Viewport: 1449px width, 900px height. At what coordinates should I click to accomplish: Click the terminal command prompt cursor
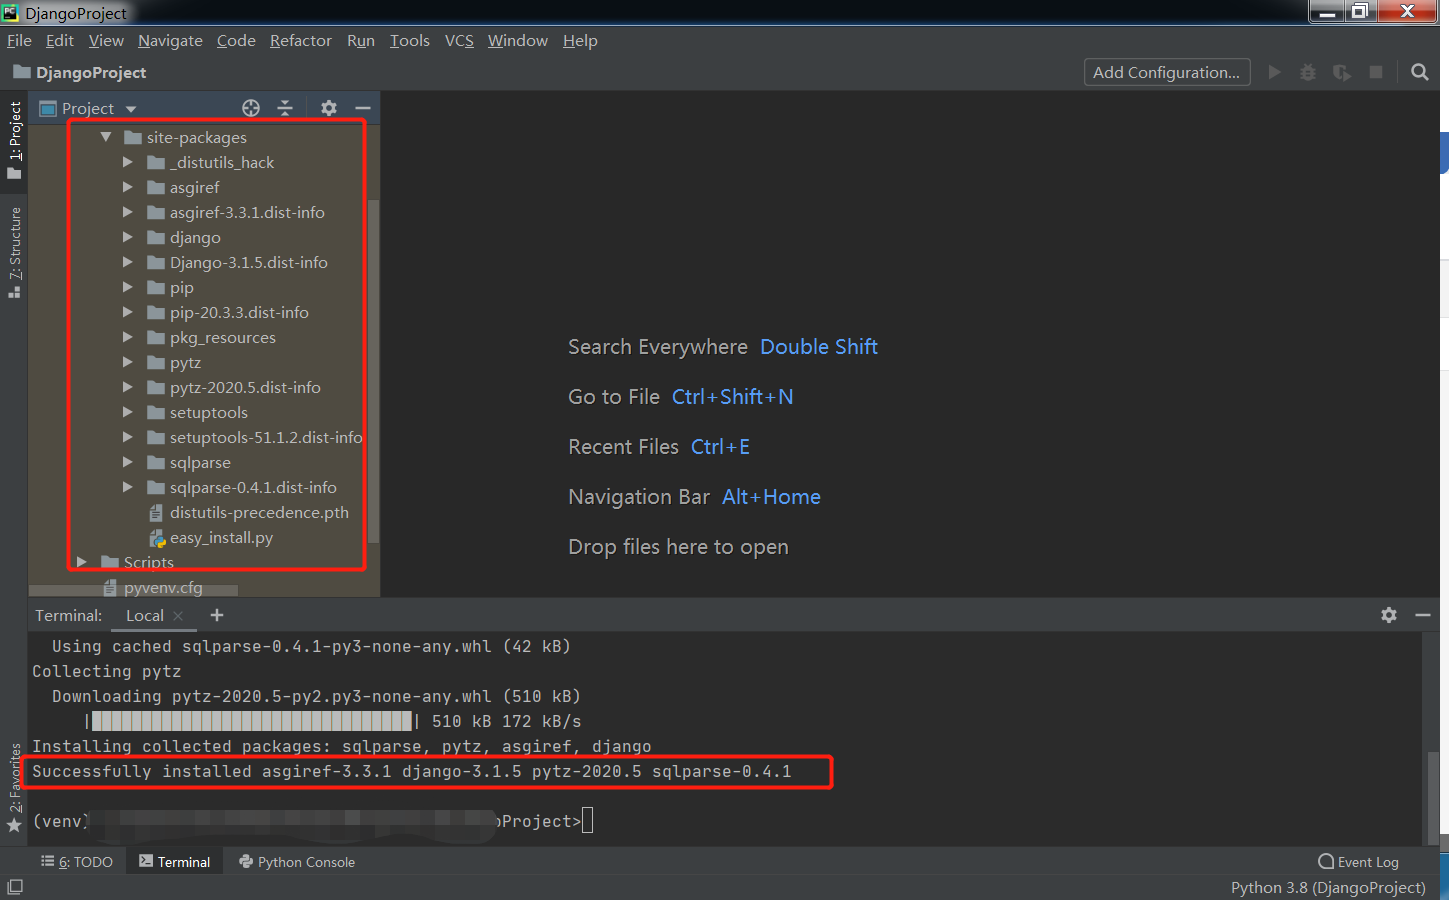[587, 821]
